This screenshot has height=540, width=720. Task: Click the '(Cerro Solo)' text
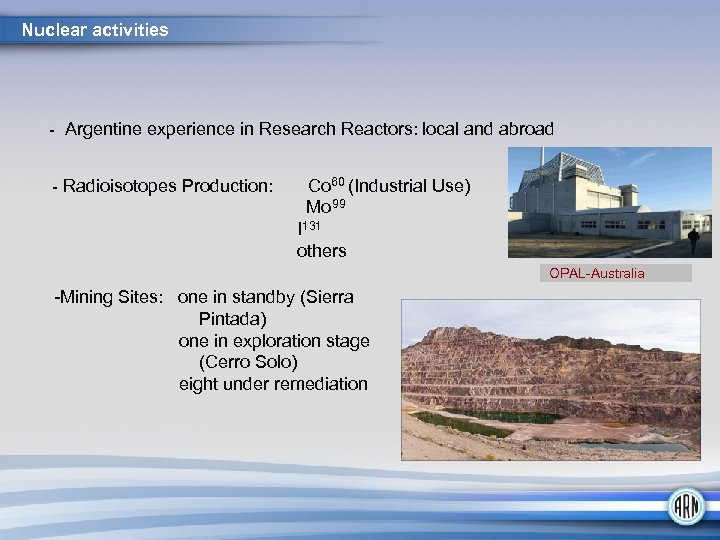click(248, 362)
